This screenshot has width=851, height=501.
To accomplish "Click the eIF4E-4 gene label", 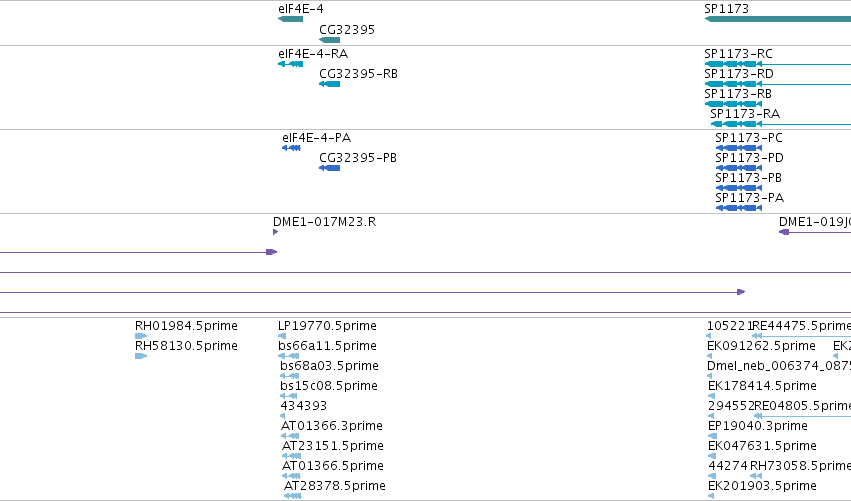I will [301, 9].
